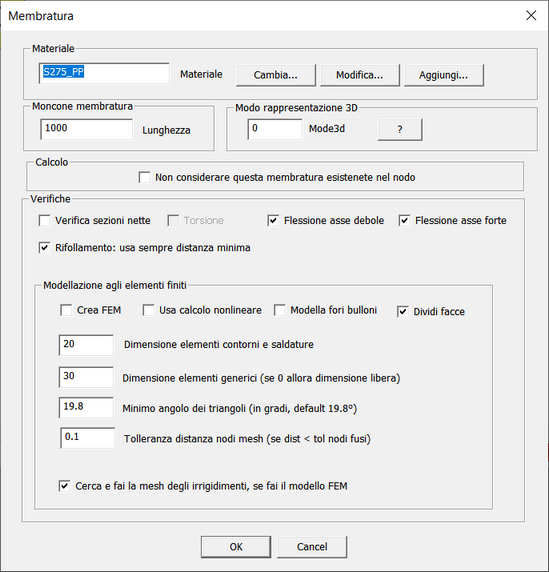Screen dimensions: 549x572
Task: Click the Lunghezza moncone input field
Action: (x=86, y=129)
